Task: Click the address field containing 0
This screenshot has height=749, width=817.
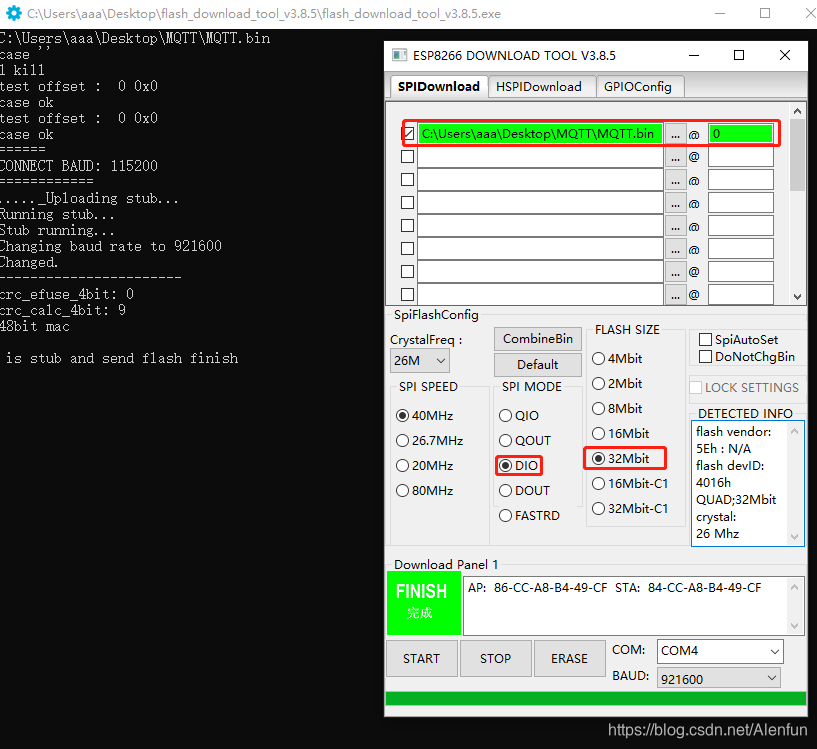Action: [740, 134]
